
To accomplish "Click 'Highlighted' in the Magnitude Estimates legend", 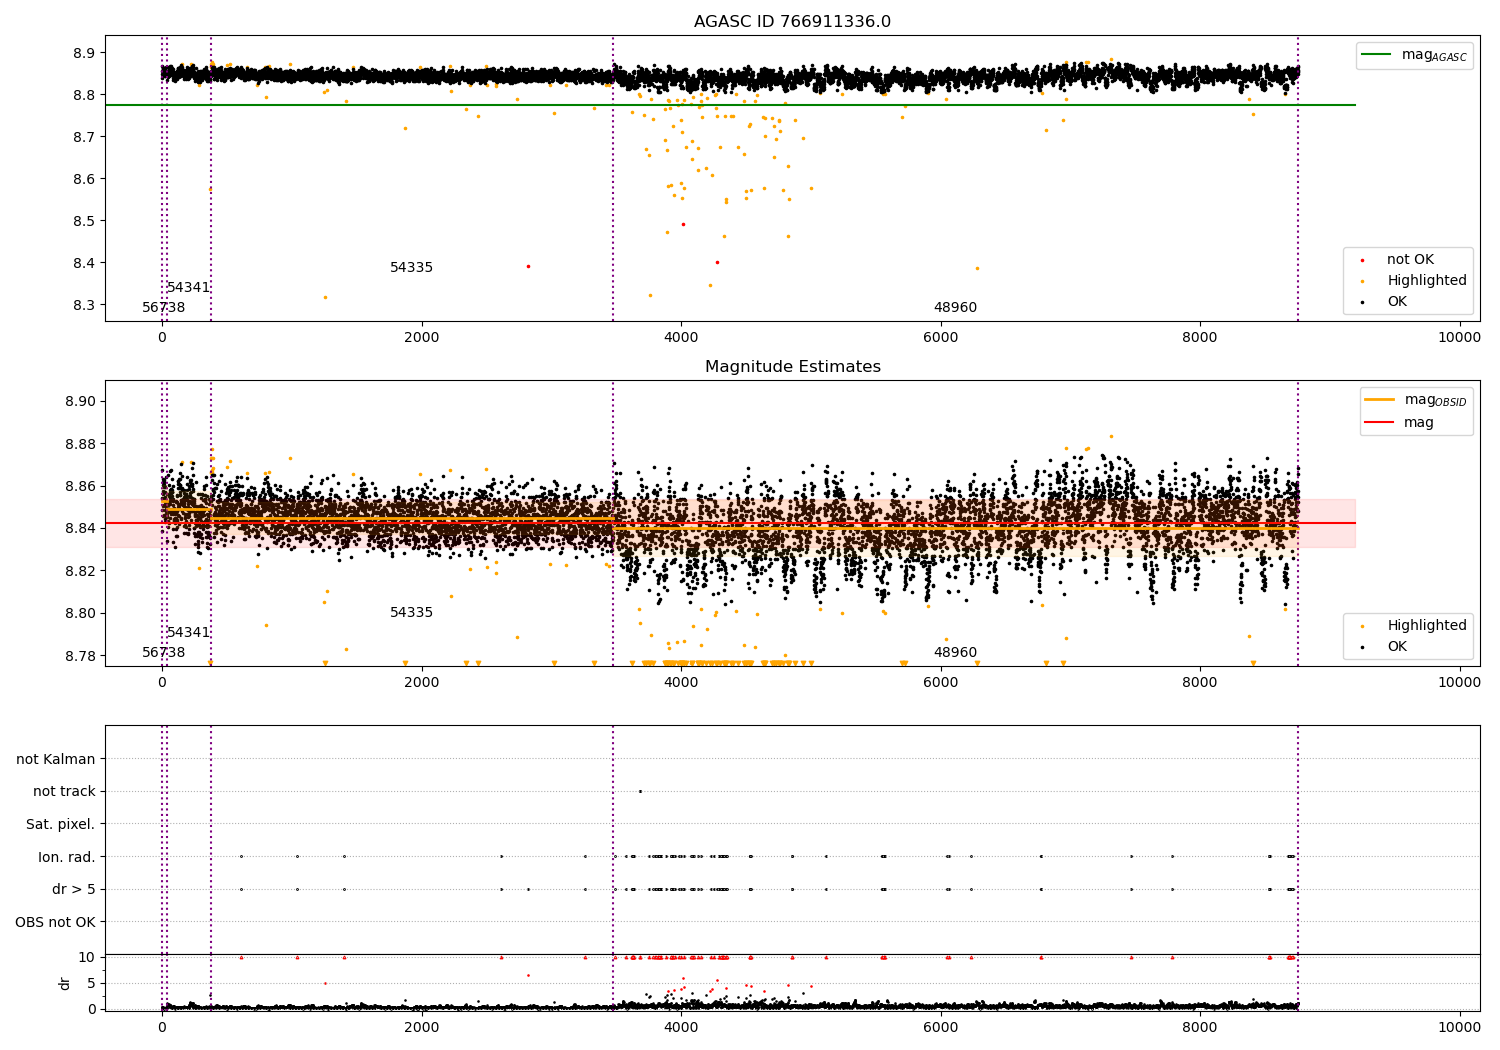I will pyautogui.click(x=1426, y=626).
